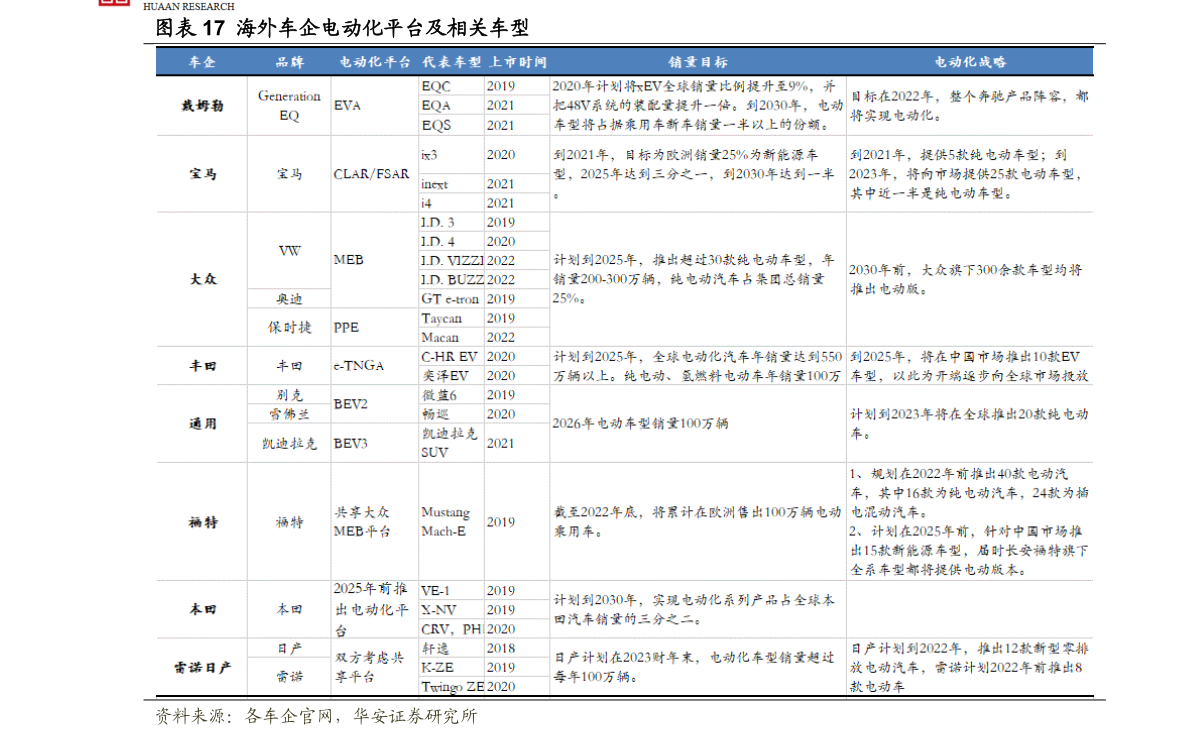Select the 品牌 column header
Screen dimensions: 1191x745
coord(289,62)
